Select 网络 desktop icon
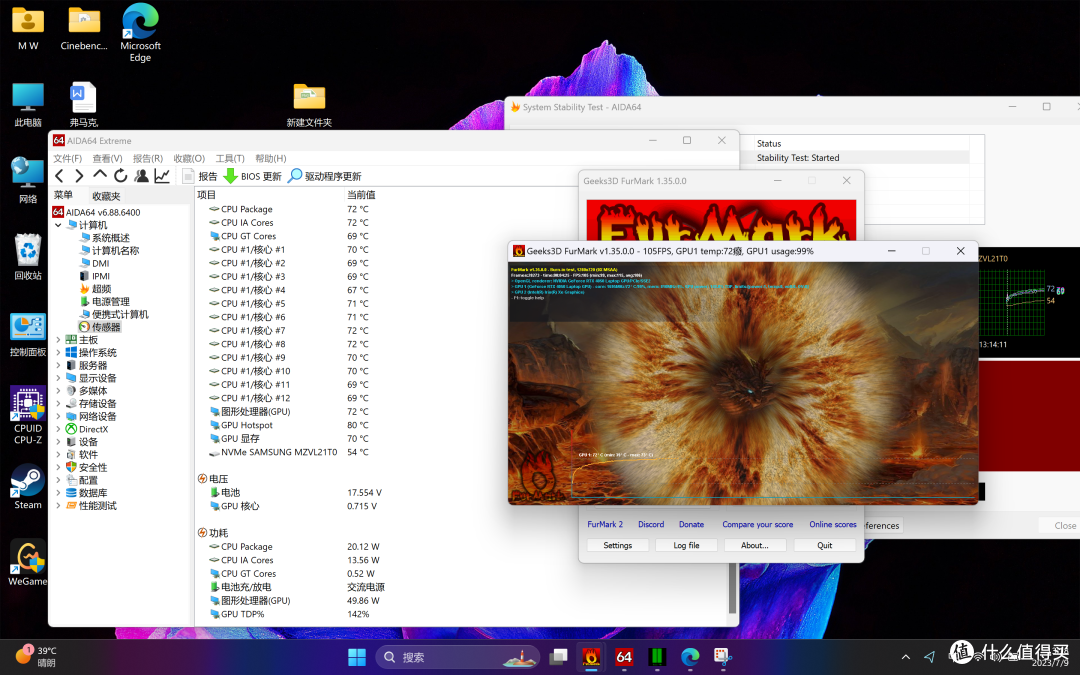The height and width of the screenshot is (675, 1080). coord(28,180)
